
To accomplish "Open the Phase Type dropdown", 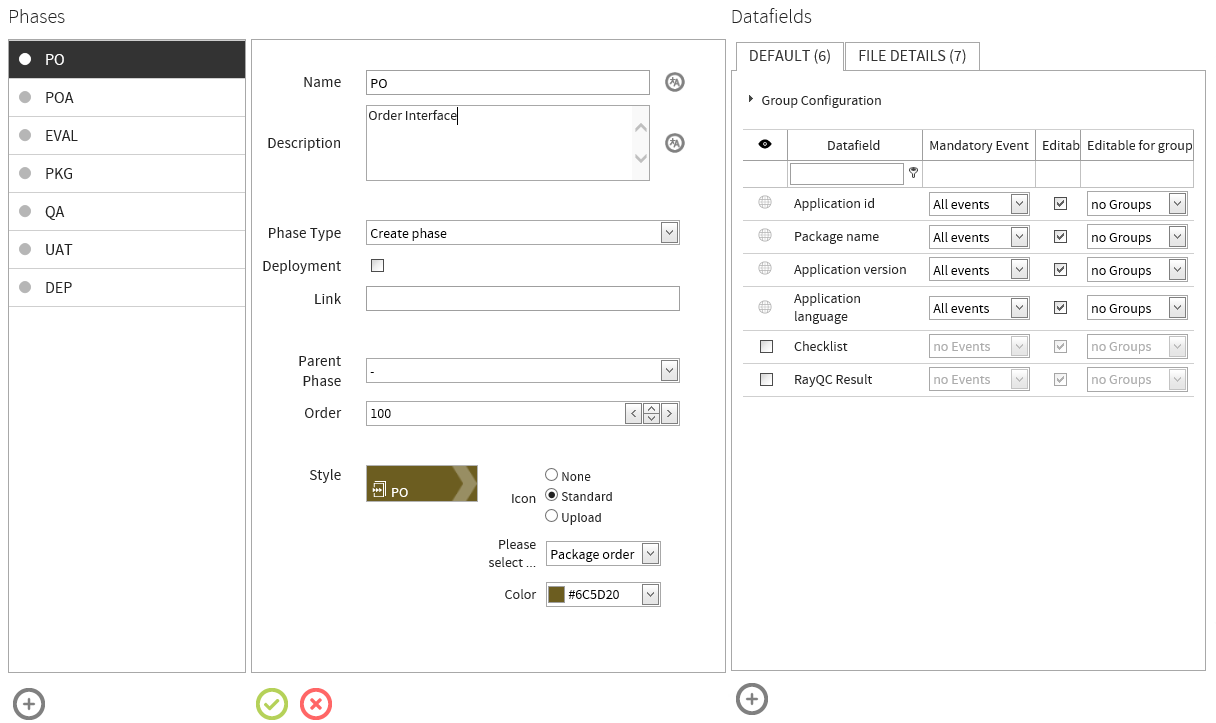I will tap(668, 233).
